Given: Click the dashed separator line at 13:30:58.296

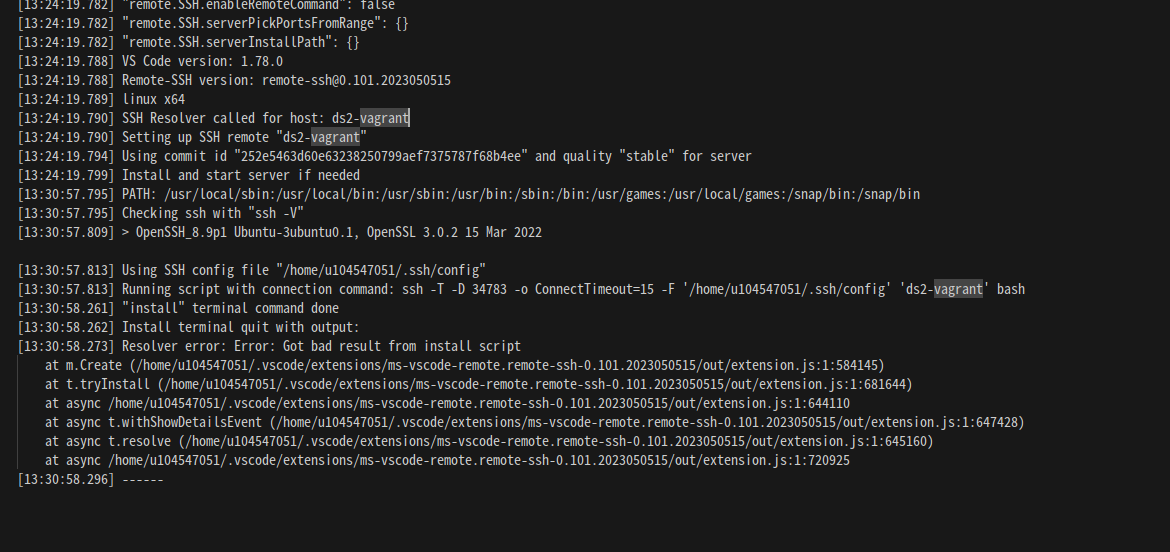Looking at the screenshot, I should click(90, 480).
